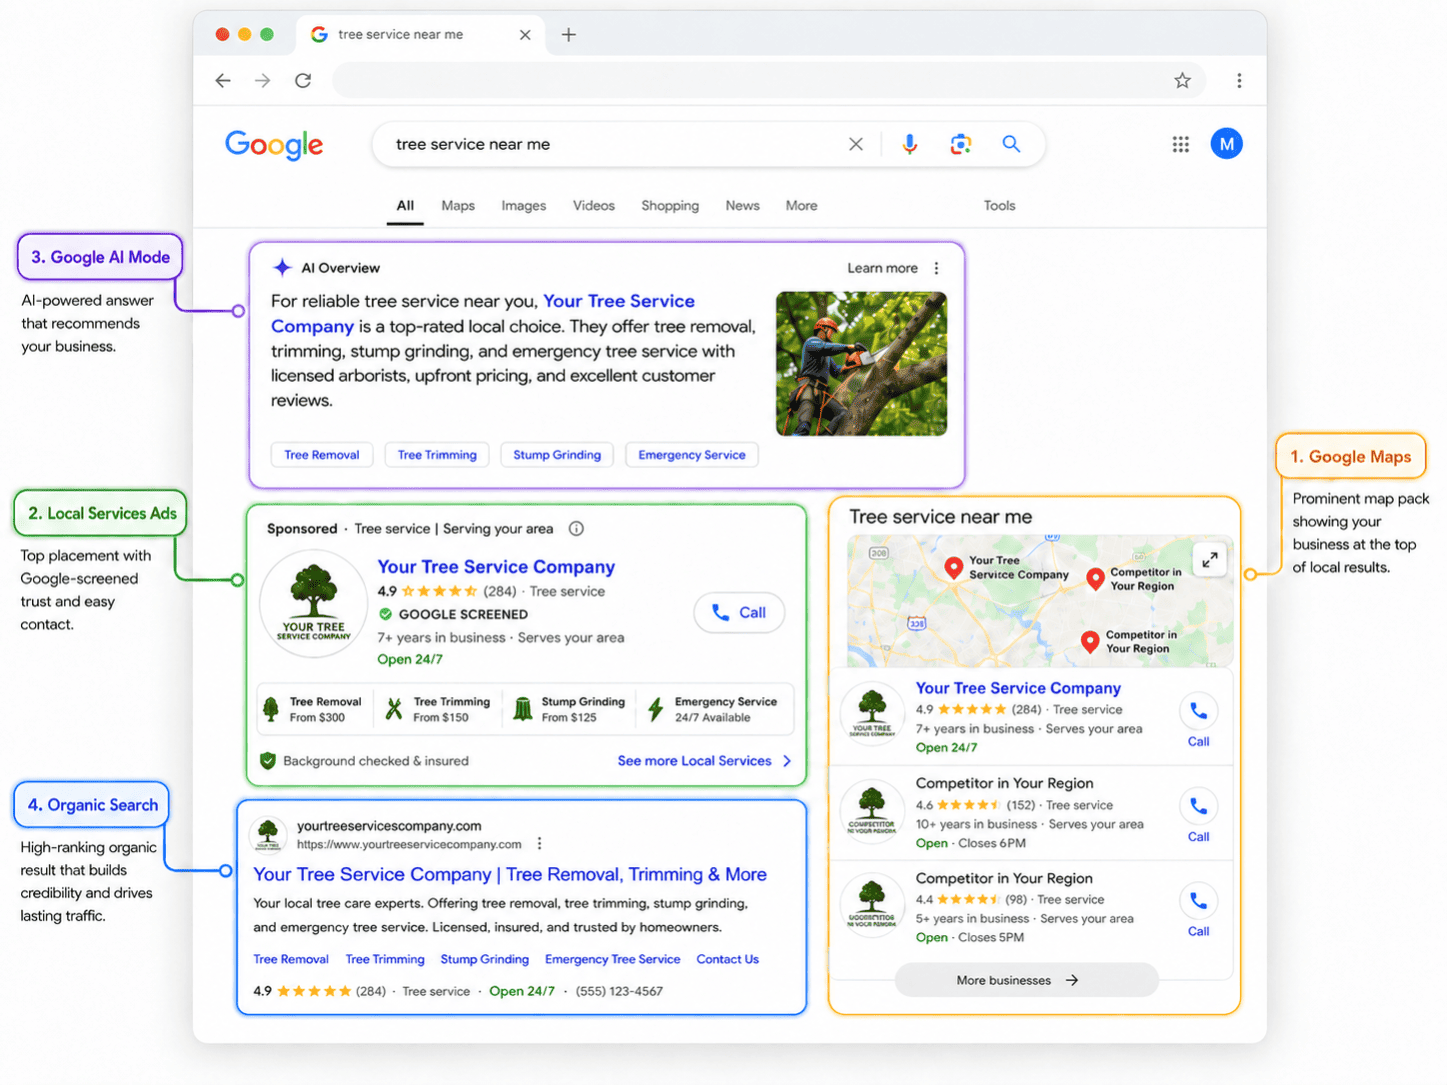The height and width of the screenshot is (1087, 1447).
Task: Switch to the News tab
Action: (x=743, y=206)
